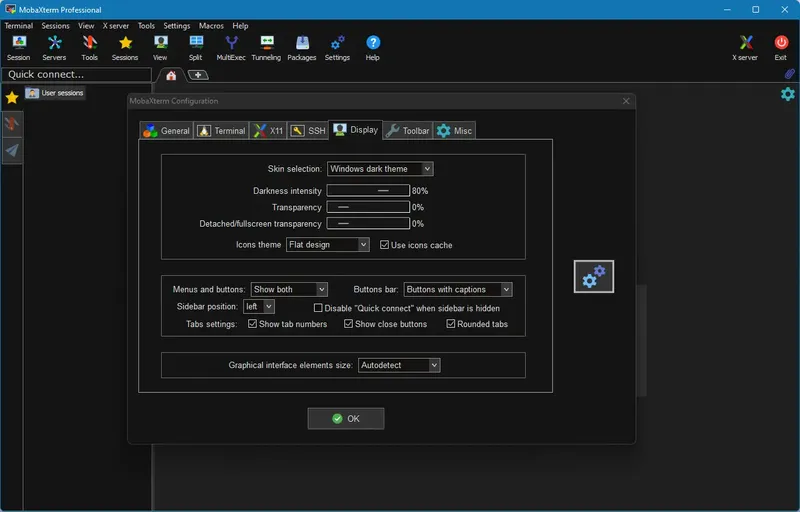Viewport: 800px width, 512px height.
Task: Switch to the Terminal config tab
Action: pyautogui.click(x=221, y=131)
